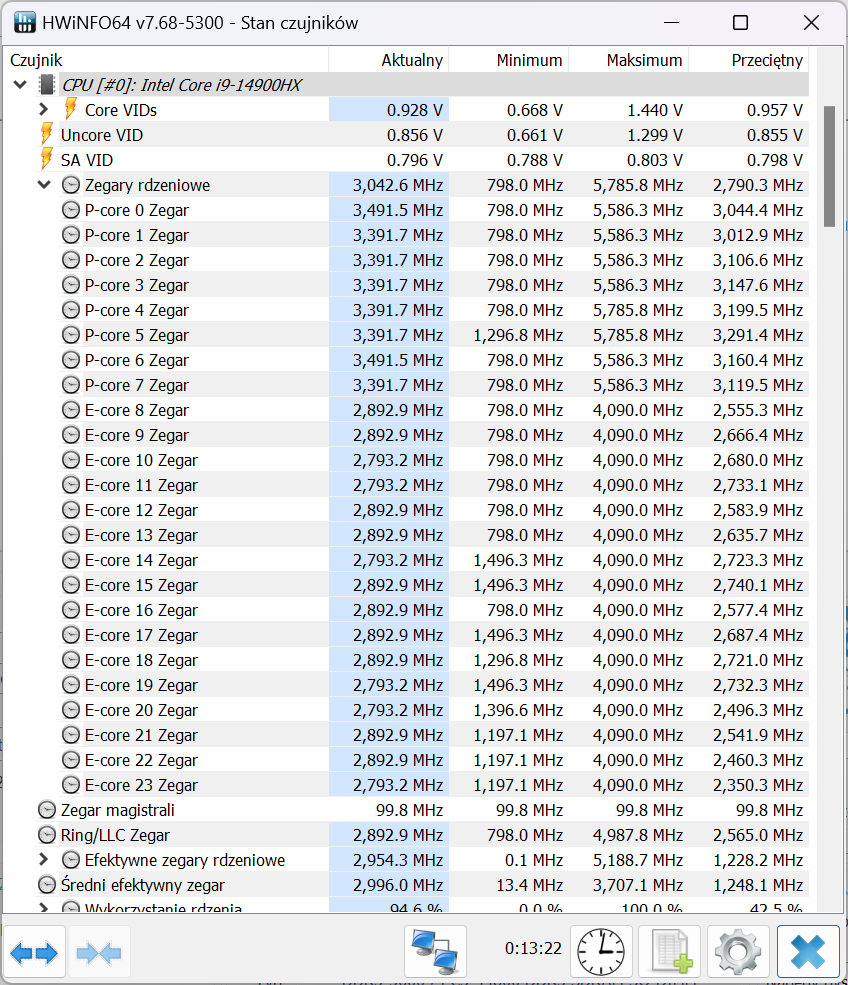Viewport: 848px width, 985px height.
Task: Click the expand columns blue arrows button
Action: [34, 952]
